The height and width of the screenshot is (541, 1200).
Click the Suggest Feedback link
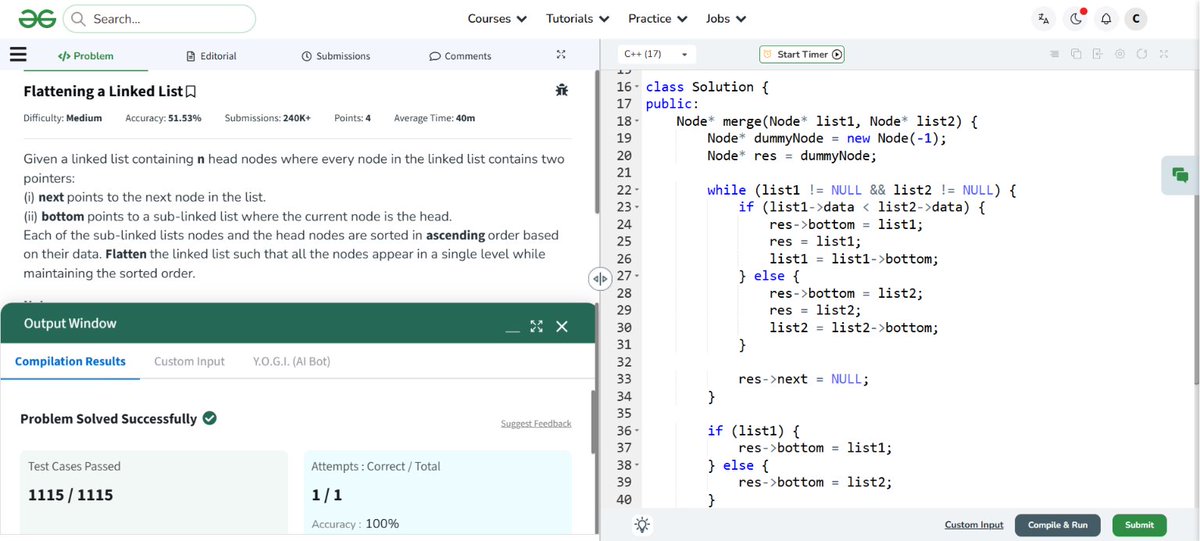pyautogui.click(x=536, y=424)
